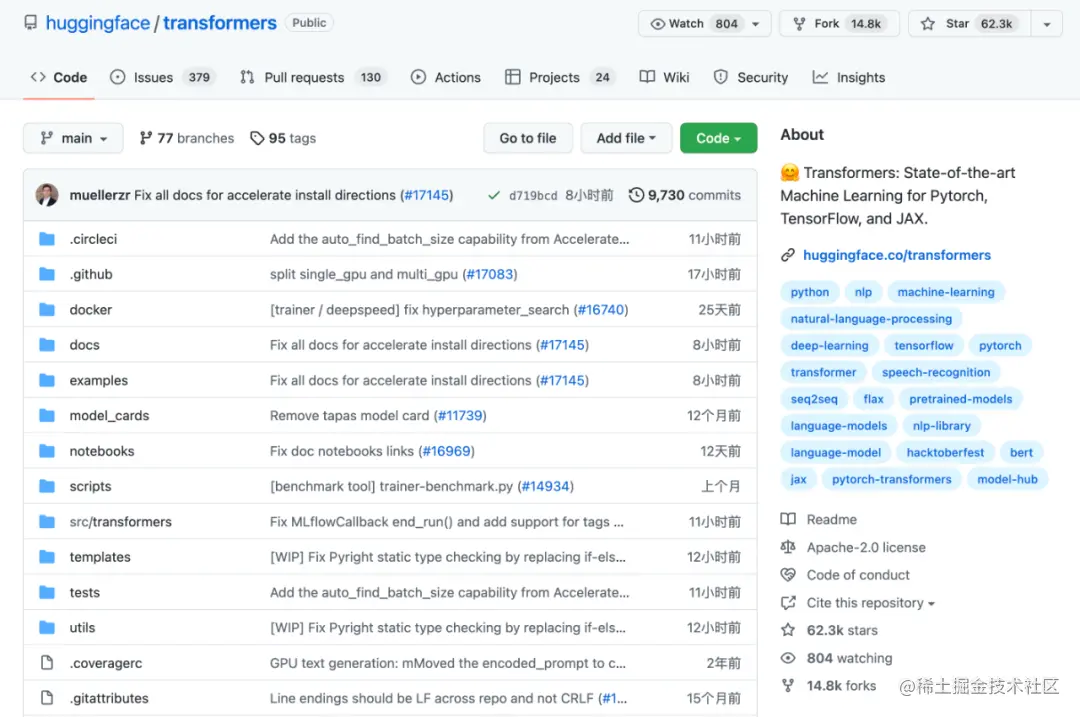Switch to the Issues tab
The width and height of the screenshot is (1080, 717).
163,78
